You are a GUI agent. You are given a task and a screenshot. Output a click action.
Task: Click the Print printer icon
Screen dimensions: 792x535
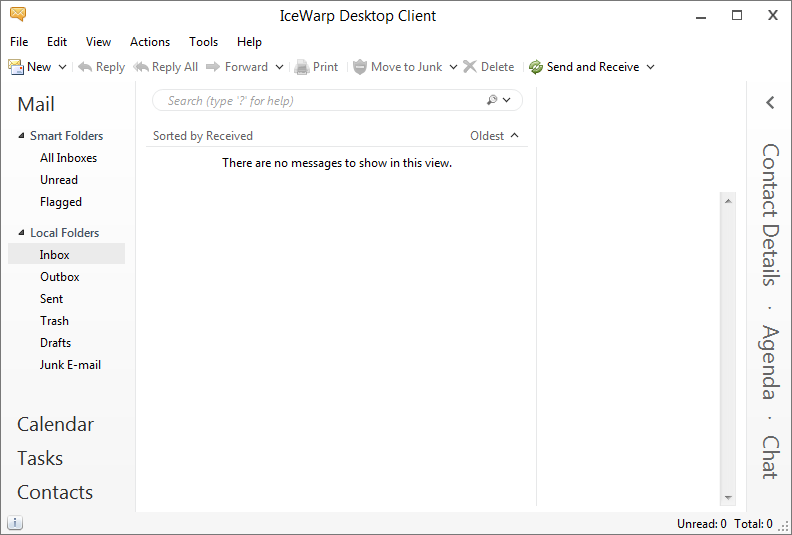coord(302,67)
